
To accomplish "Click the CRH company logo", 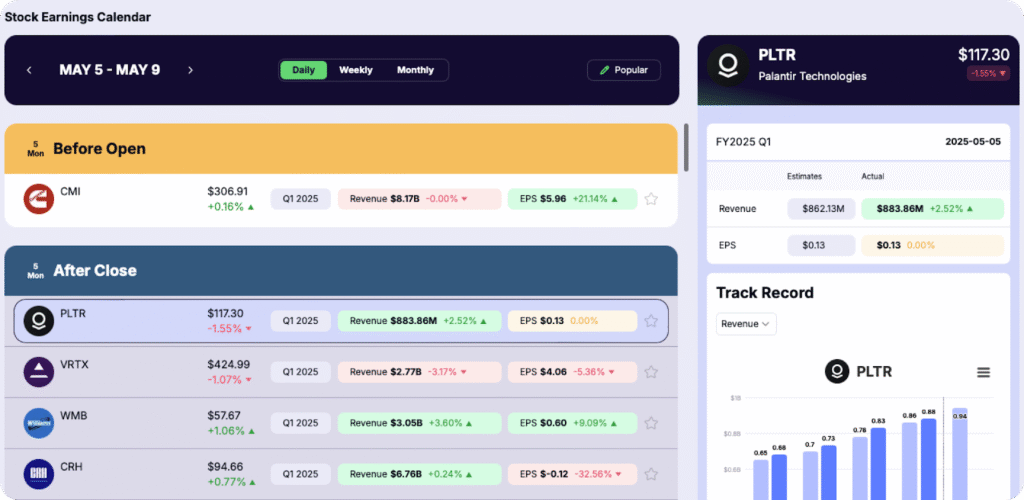I will click(x=39, y=474).
